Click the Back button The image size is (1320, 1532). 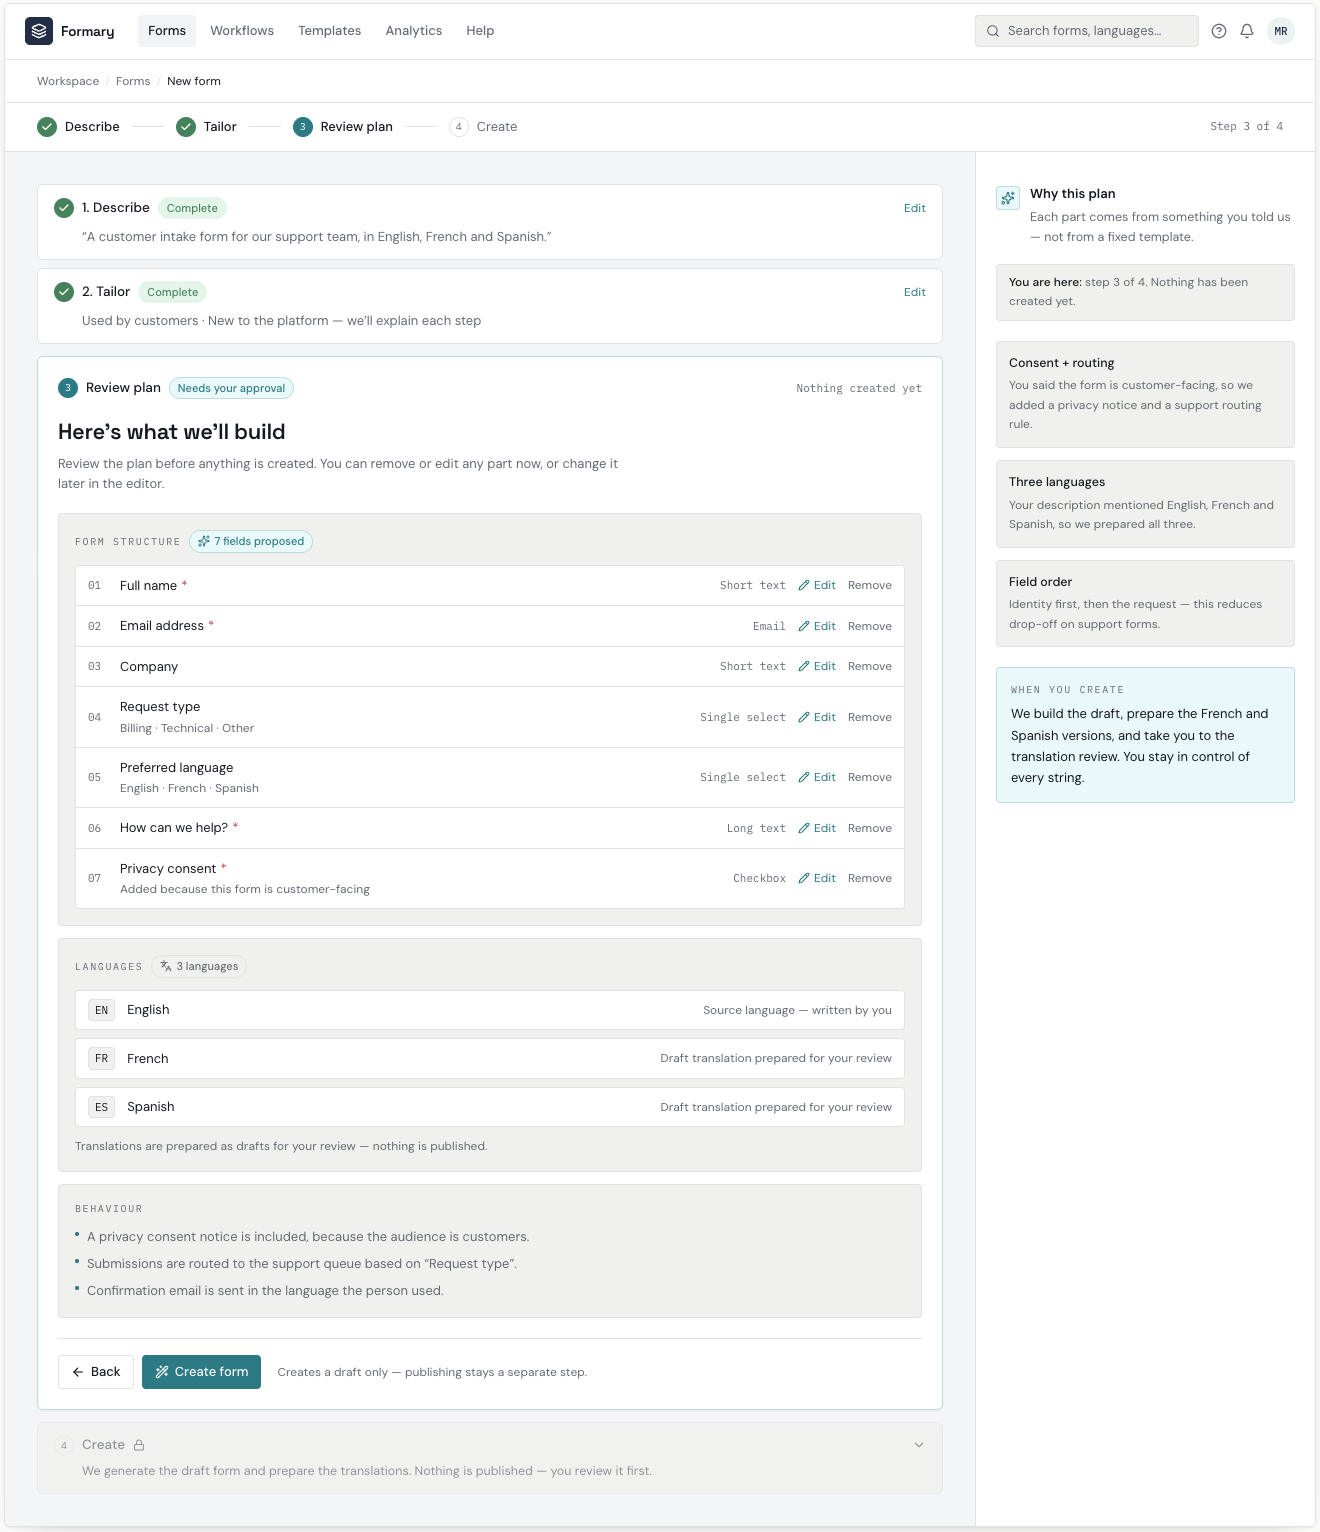pos(96,1372)
